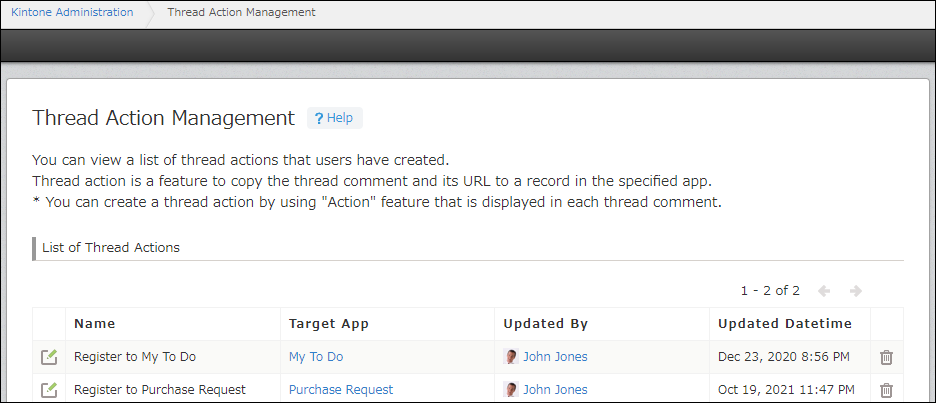Viewport: 936px width, 403px height.
Task: Go to previous page of thread actions
Action: 824,291
